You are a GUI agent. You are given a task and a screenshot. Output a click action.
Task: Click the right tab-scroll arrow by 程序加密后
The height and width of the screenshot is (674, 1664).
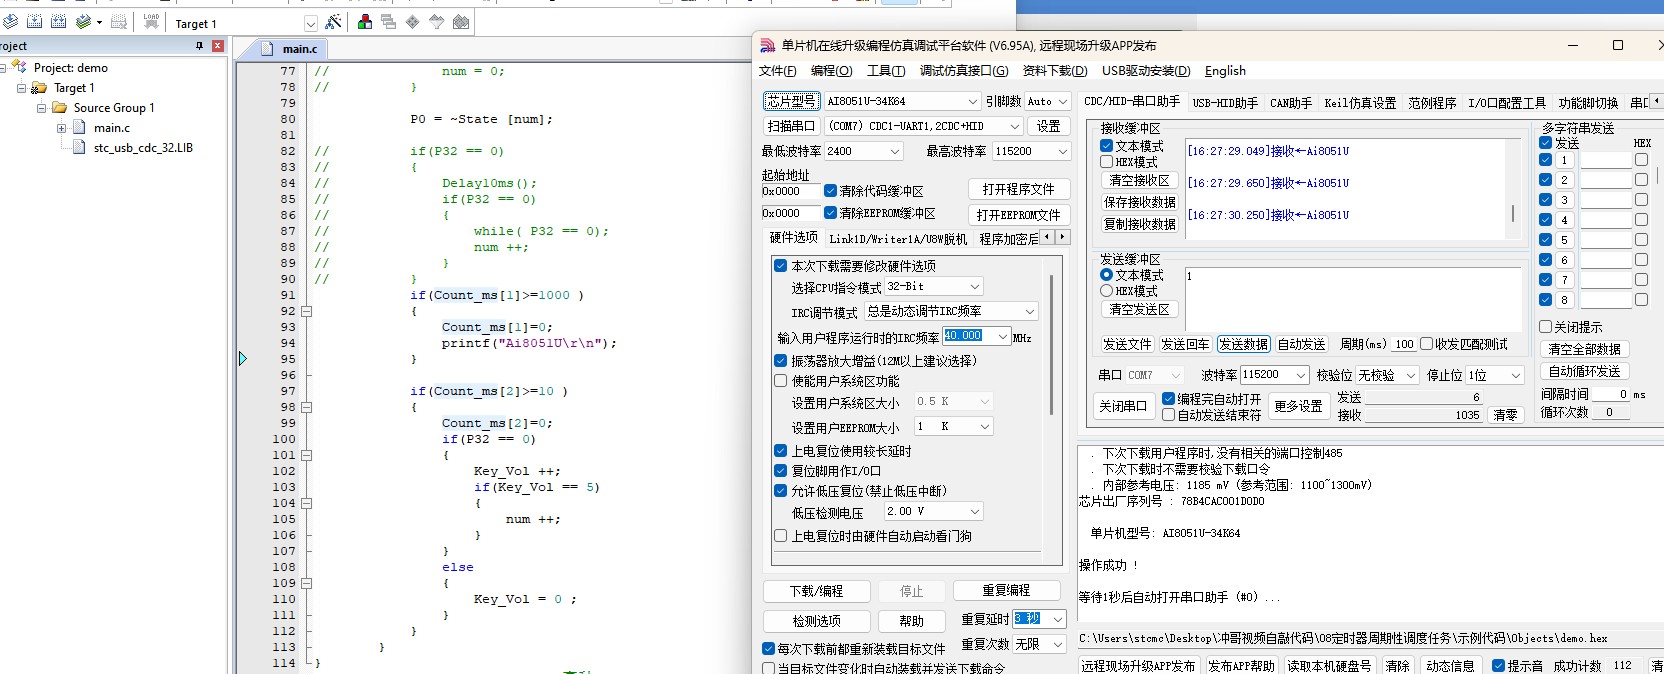point(1063,237)
